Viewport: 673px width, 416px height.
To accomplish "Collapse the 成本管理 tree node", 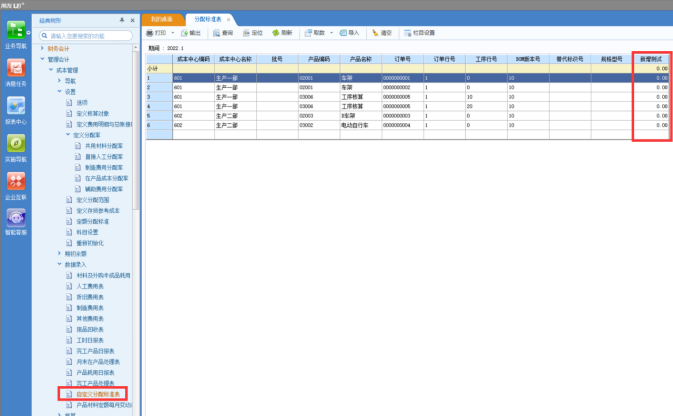I will click(x=51, y=70).
